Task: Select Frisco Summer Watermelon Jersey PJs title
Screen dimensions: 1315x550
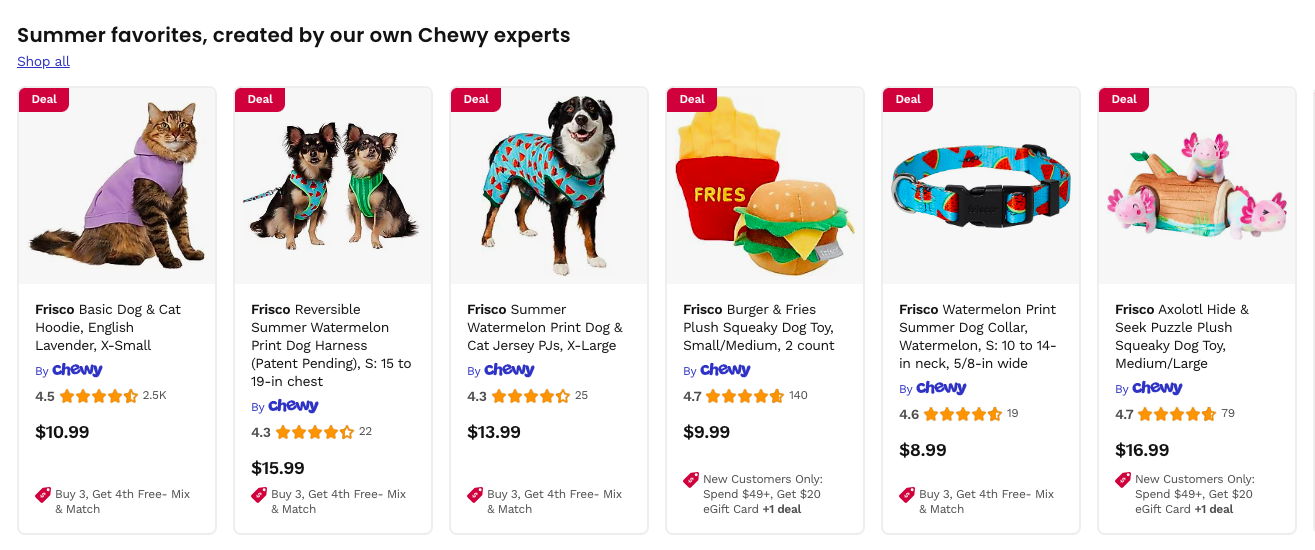Action: coord(545,327)
